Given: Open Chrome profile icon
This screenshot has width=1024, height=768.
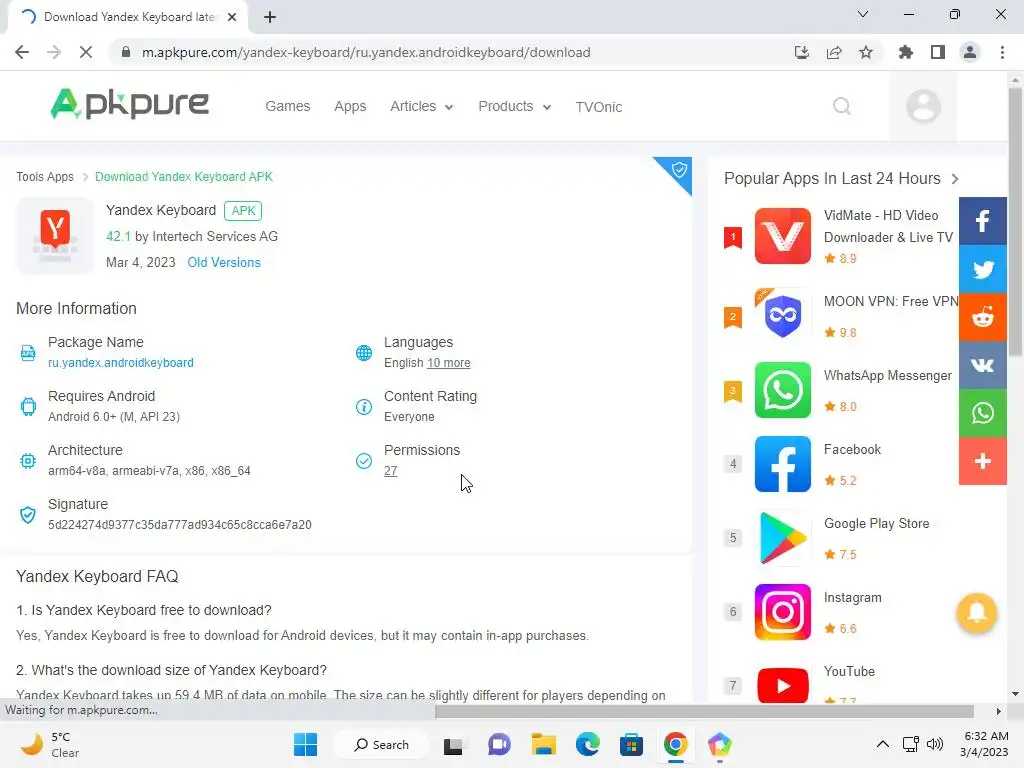Looking at the screenshot, I should pos(970,52).
